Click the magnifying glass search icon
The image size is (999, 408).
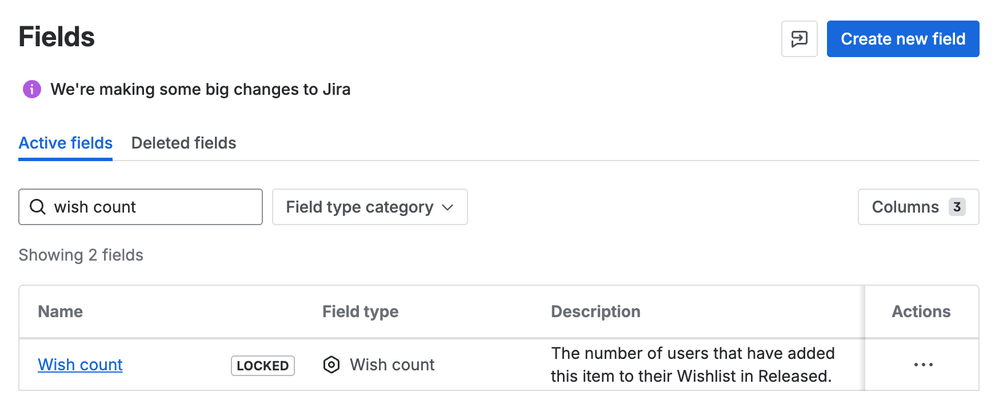pos(38,207)
